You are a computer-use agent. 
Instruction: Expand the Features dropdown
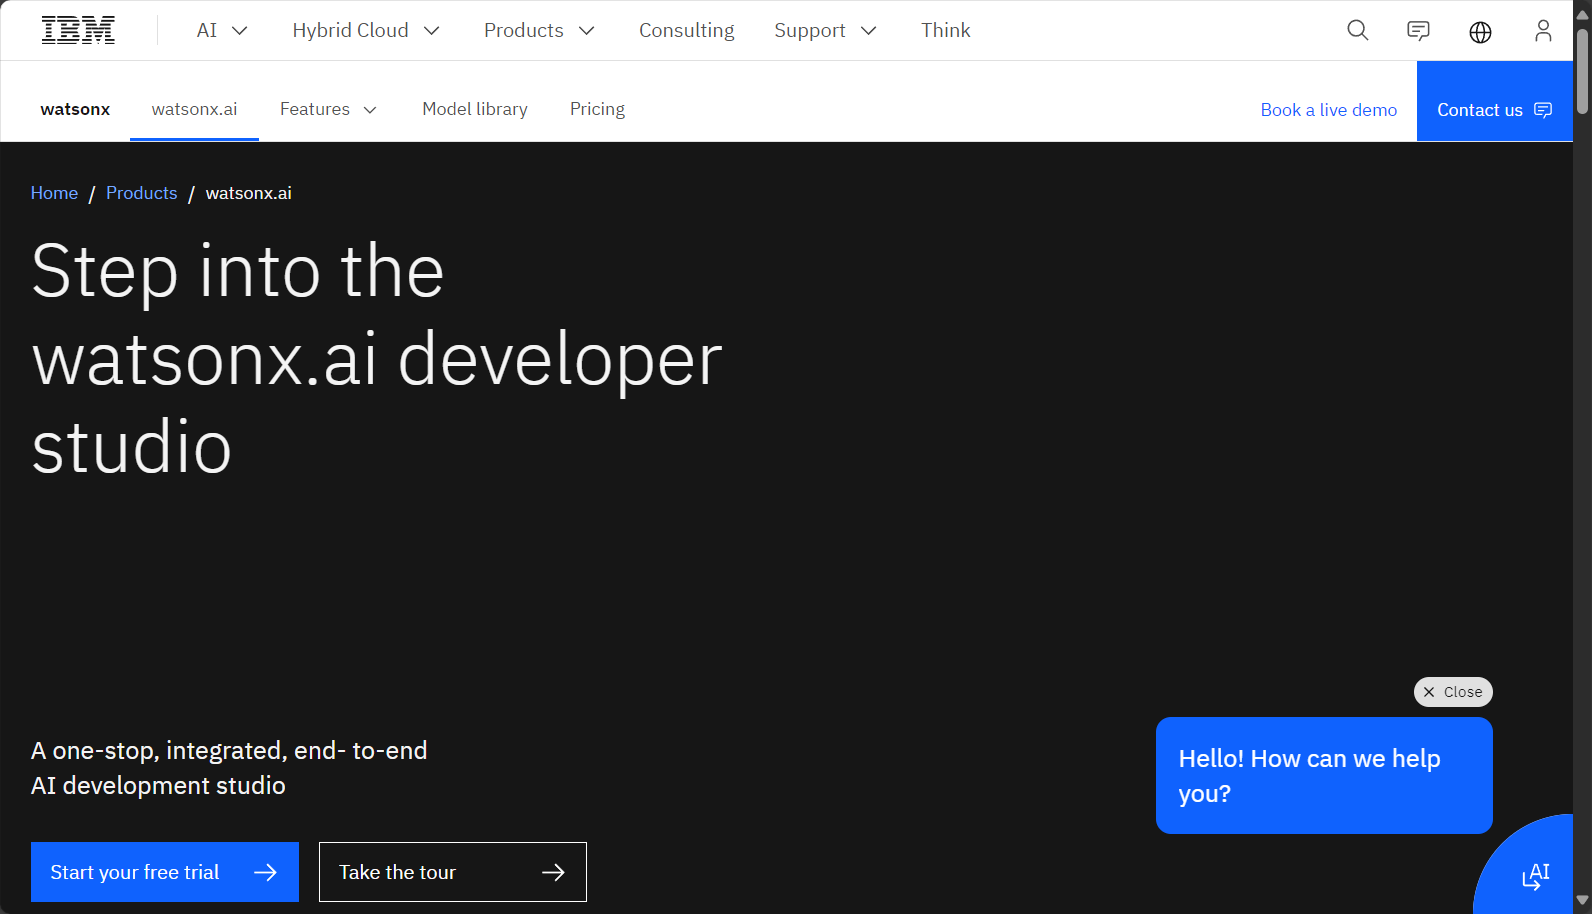pos(329,109)
